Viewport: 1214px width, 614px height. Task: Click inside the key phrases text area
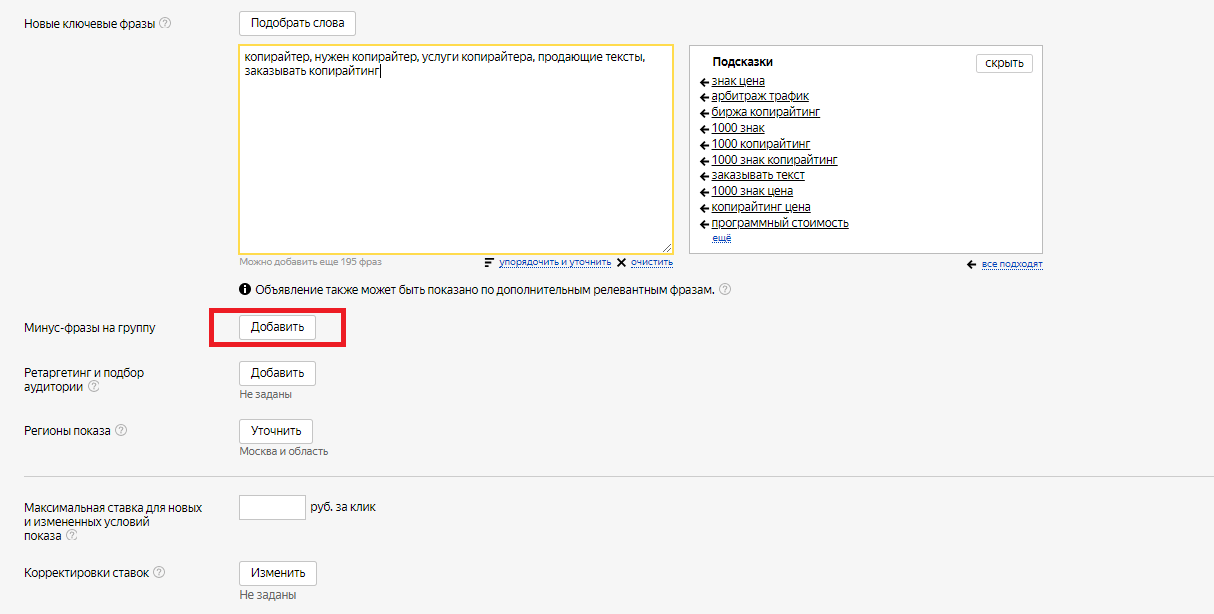[455, 160]
